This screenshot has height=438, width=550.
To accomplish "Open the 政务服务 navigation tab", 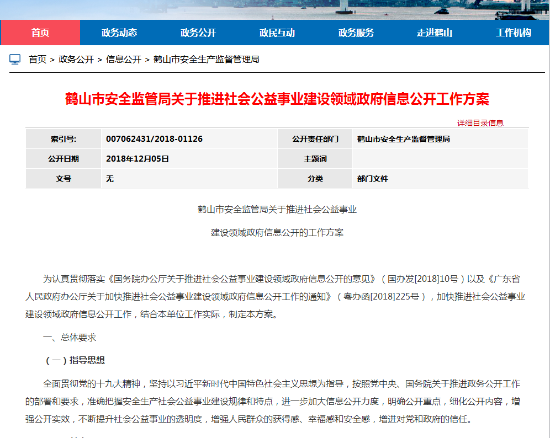I will [356, 33].
